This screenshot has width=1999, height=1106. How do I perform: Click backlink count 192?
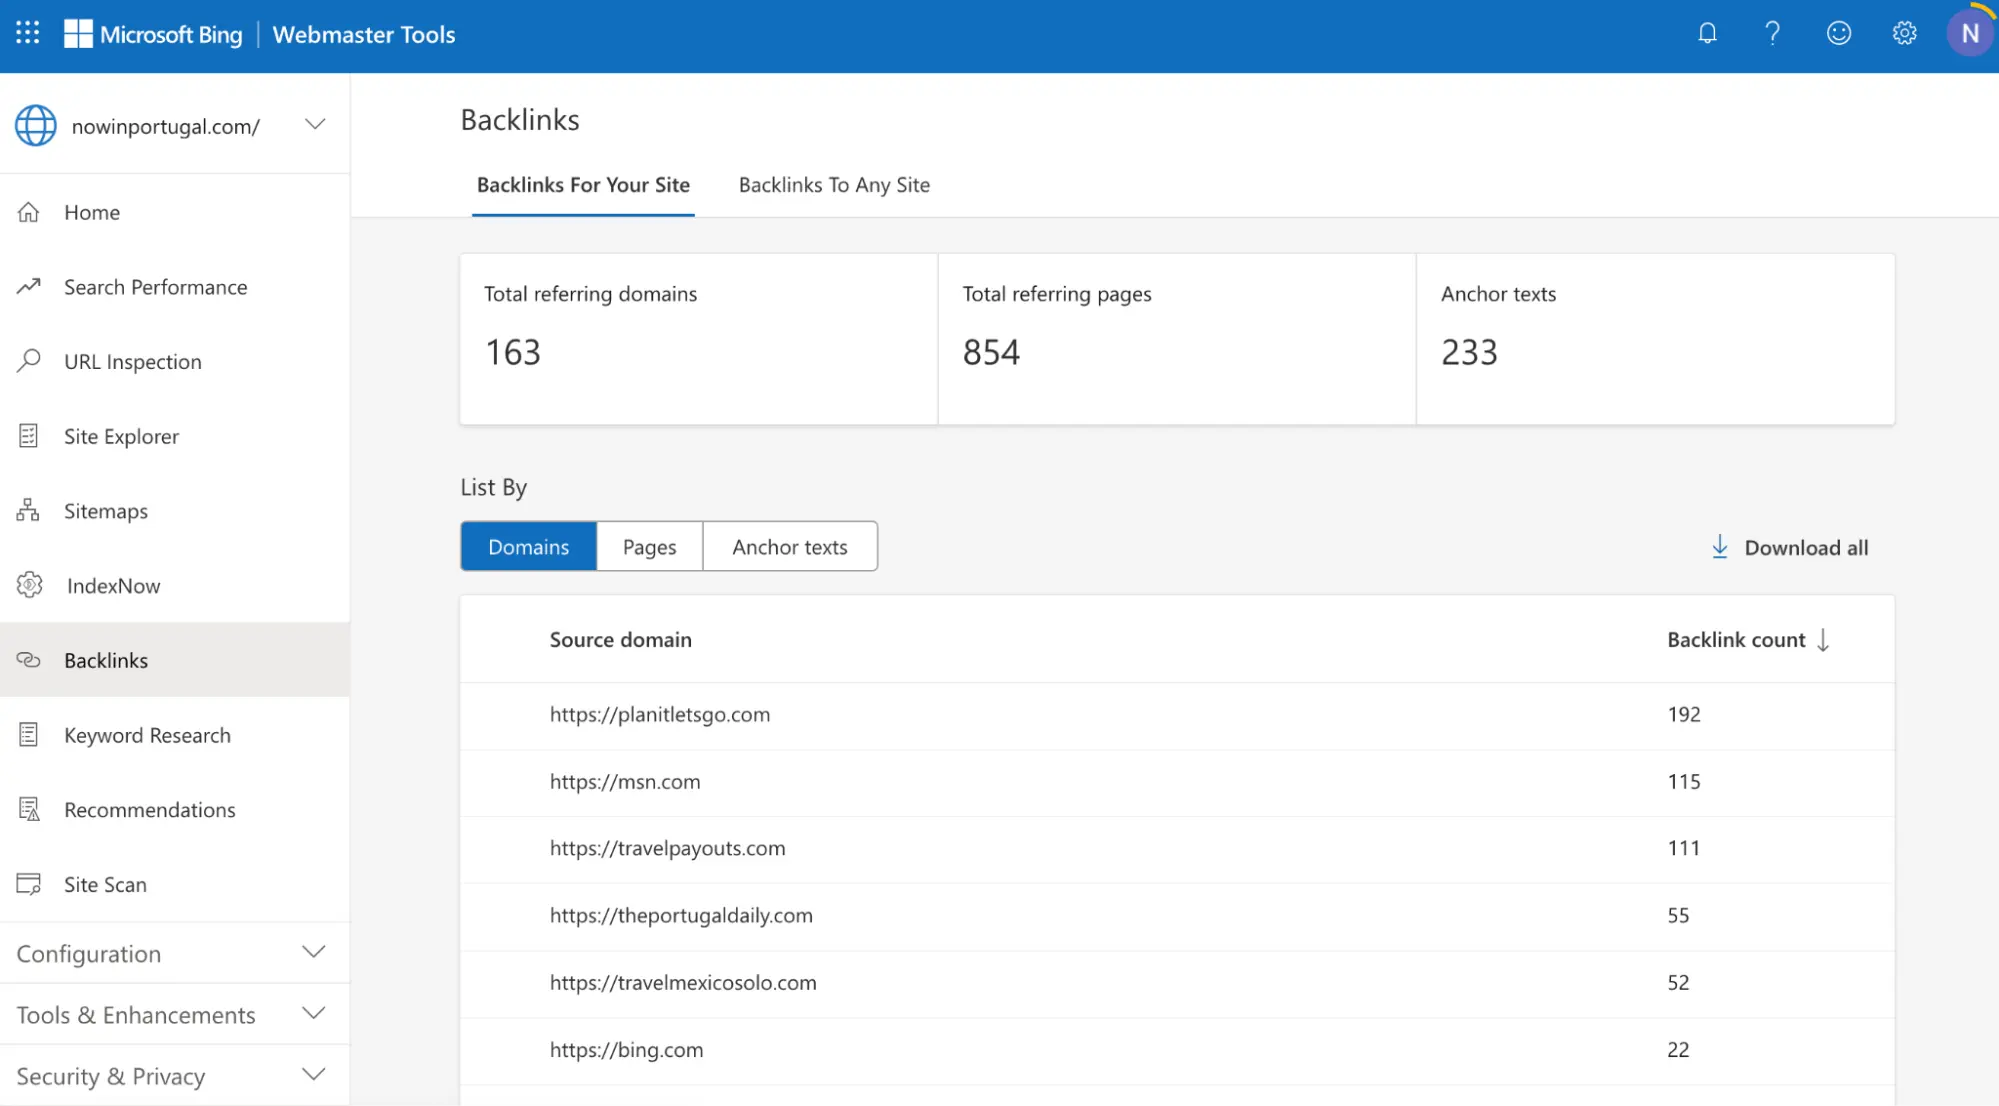tap(1684, 714)
